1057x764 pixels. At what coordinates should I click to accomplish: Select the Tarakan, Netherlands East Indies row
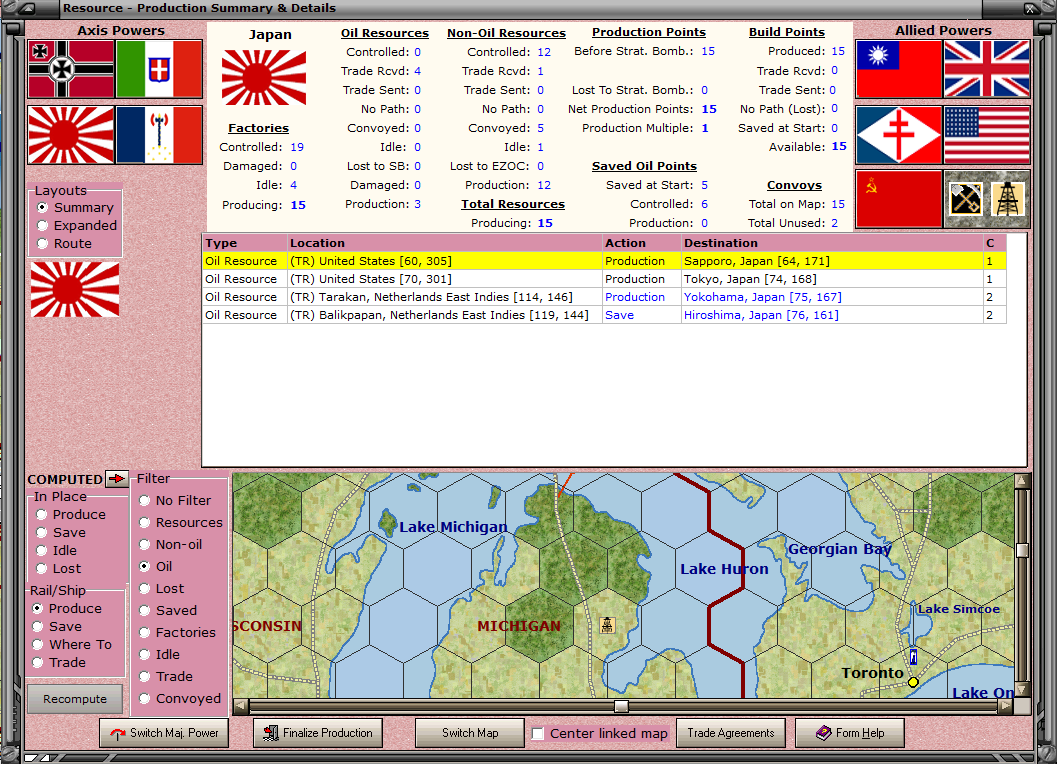pos(605,297)
